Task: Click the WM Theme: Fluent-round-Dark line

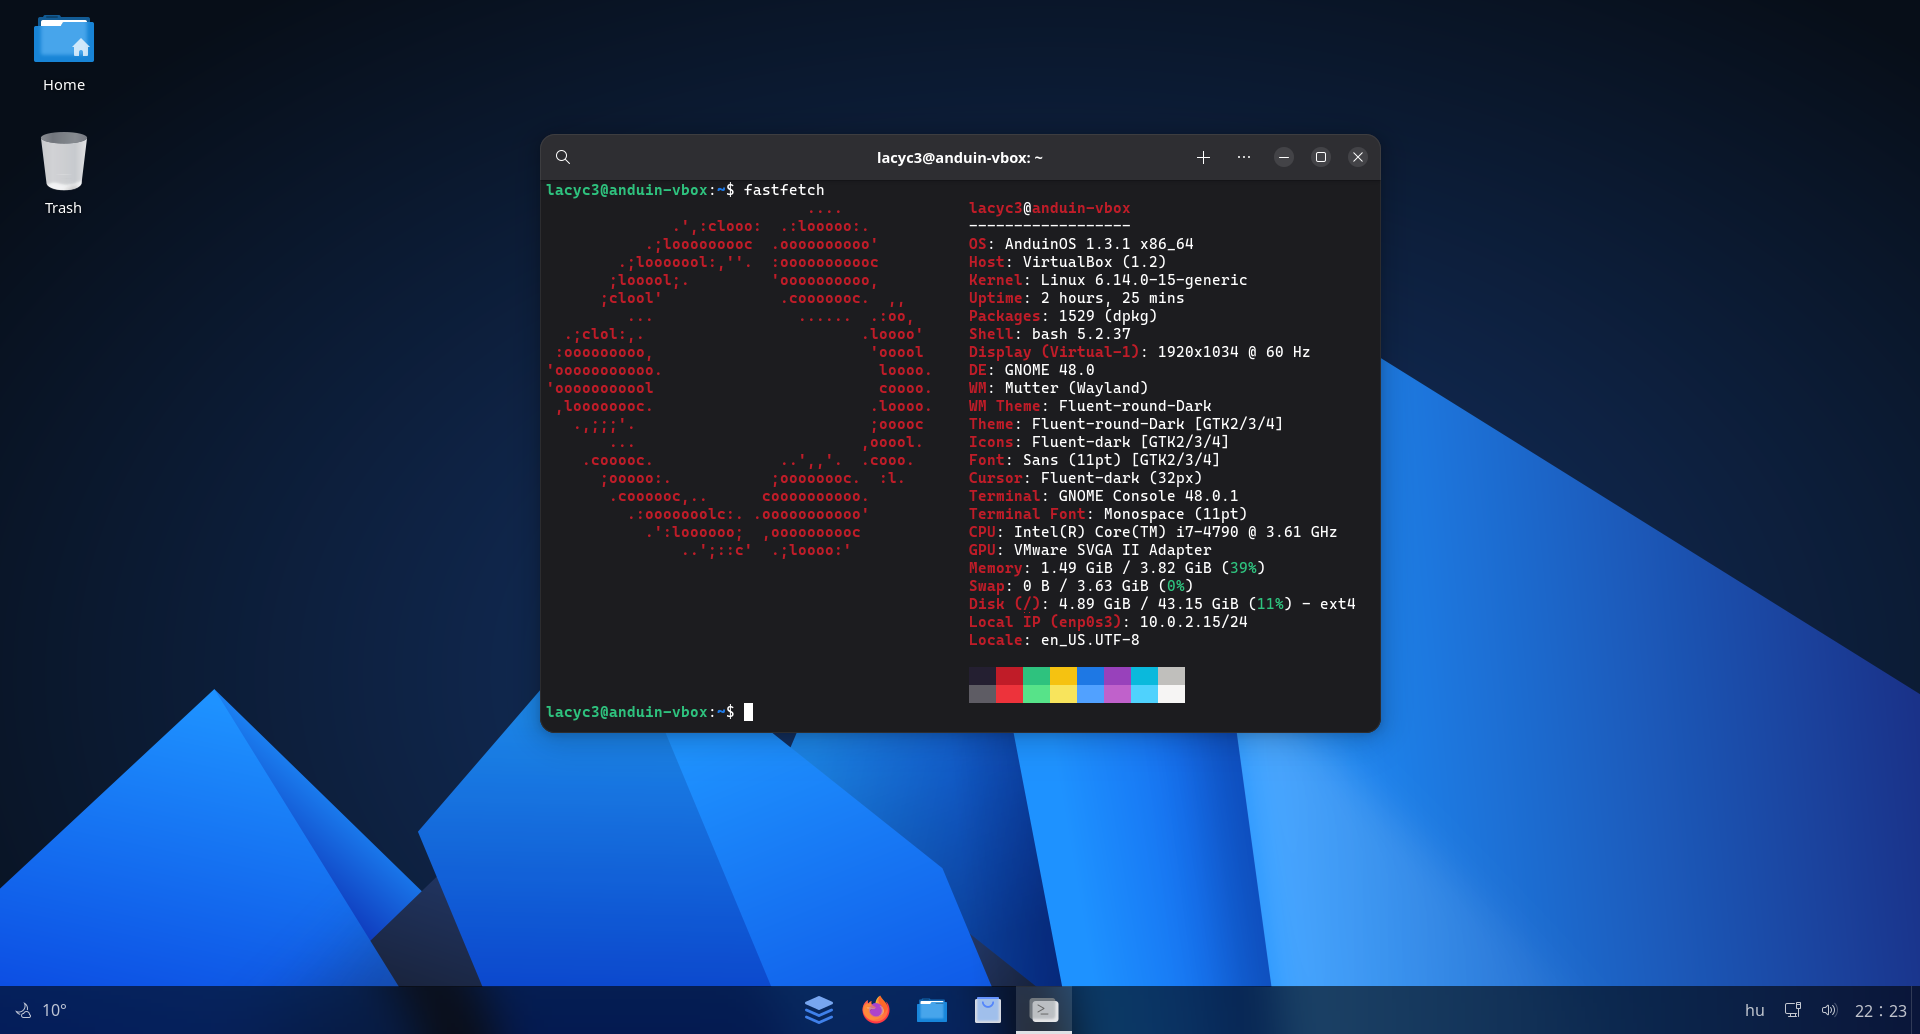Action: coord(1090,406)
